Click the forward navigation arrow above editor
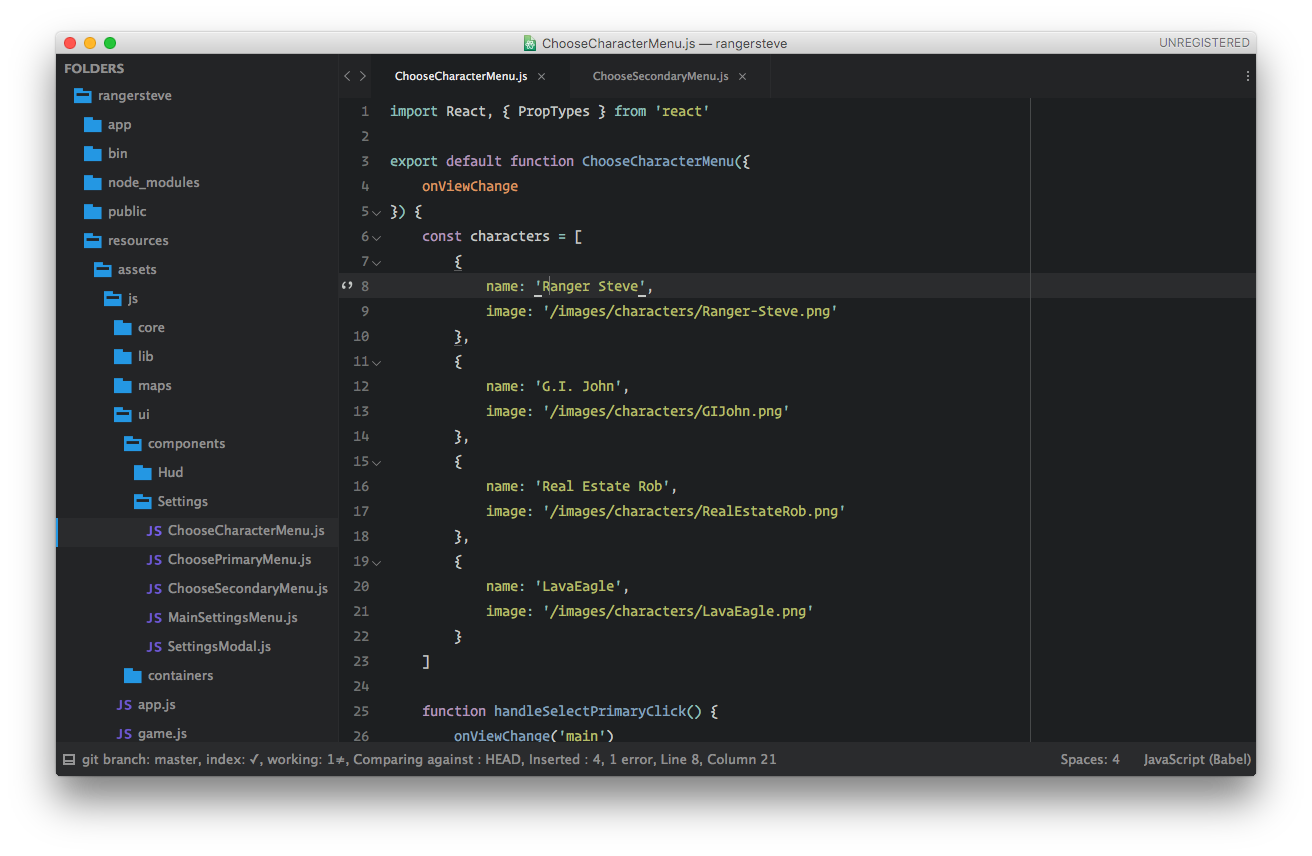 click(x=363, y=76)
